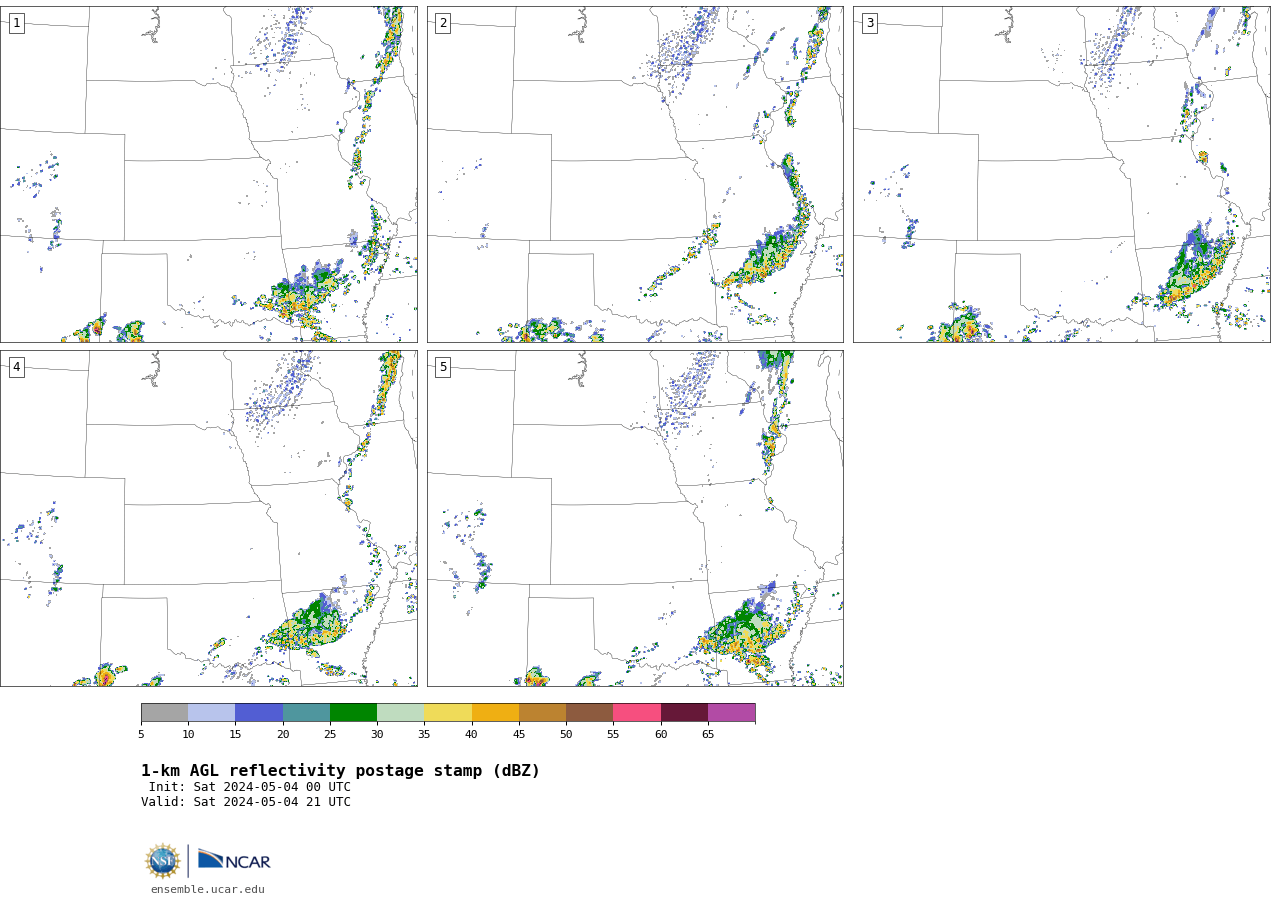Open ensemble member 5 reflectivity panel
1280x901 pixels.
point(635,518)
